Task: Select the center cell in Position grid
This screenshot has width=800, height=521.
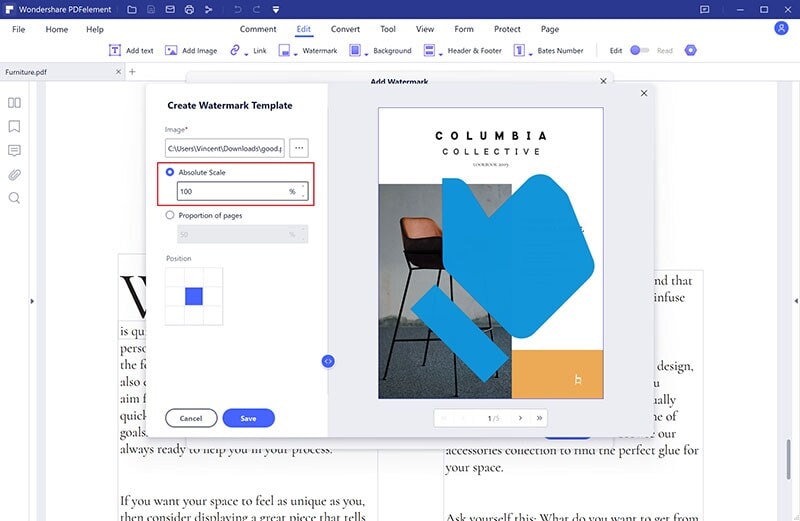Action: [x=194, y=296]
